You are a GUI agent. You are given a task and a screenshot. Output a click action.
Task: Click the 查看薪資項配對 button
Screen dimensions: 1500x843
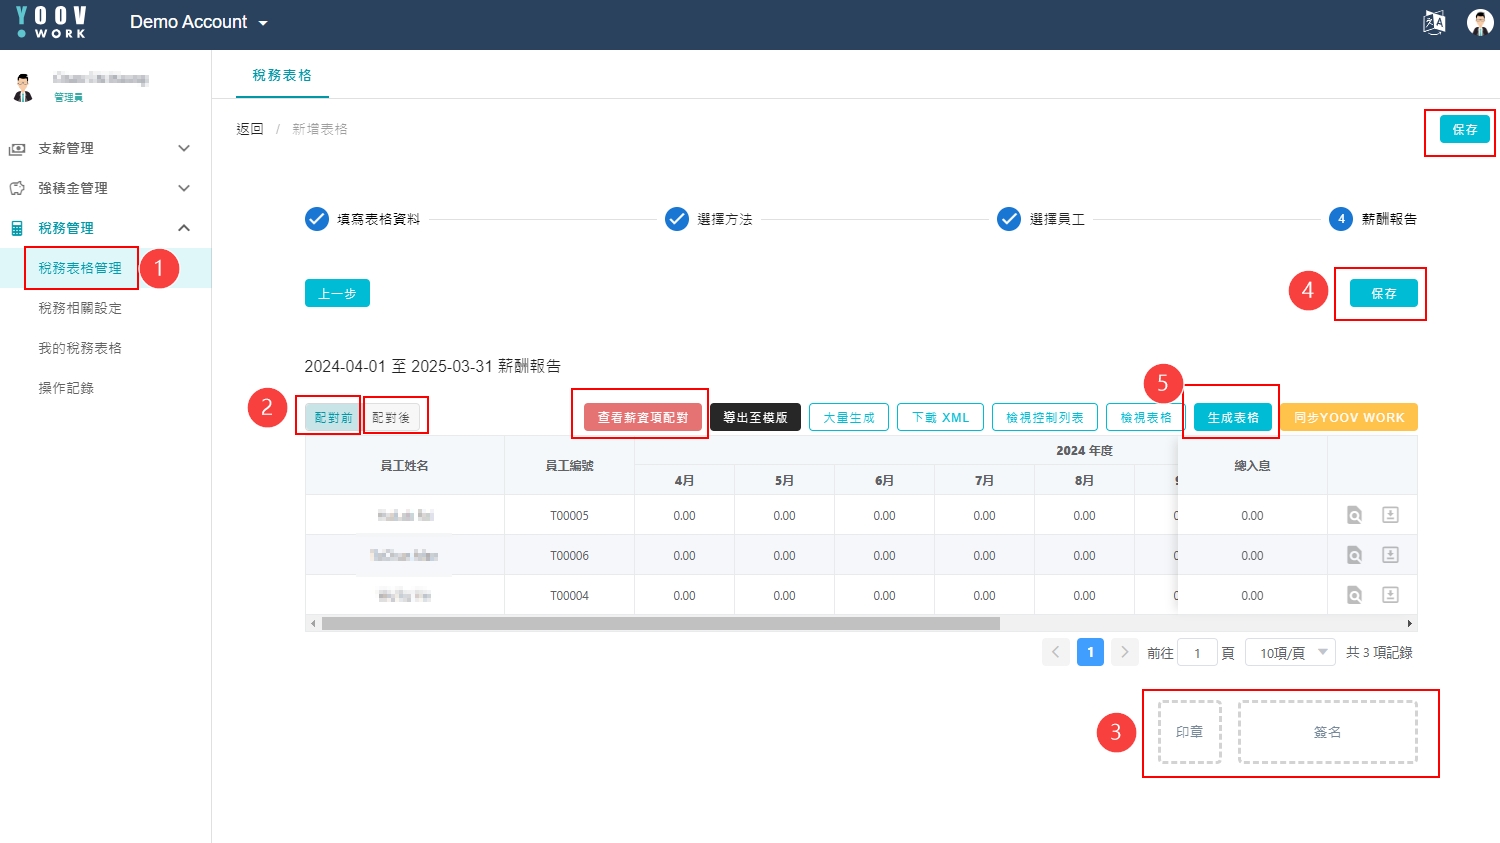(642, 417)
